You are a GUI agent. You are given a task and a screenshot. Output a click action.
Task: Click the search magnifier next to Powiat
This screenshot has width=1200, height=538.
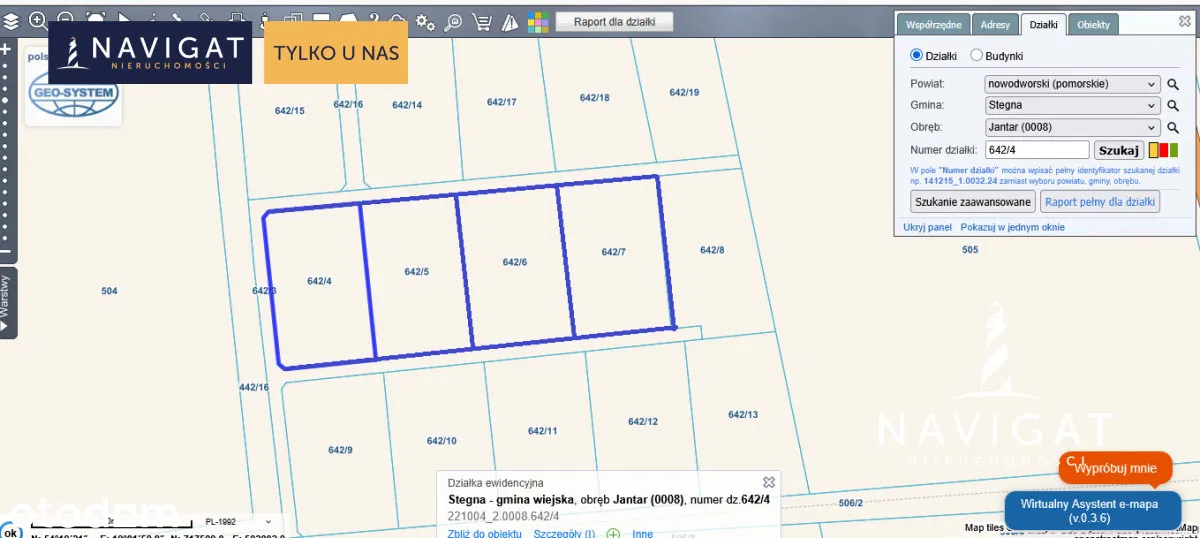(1173, 85)
